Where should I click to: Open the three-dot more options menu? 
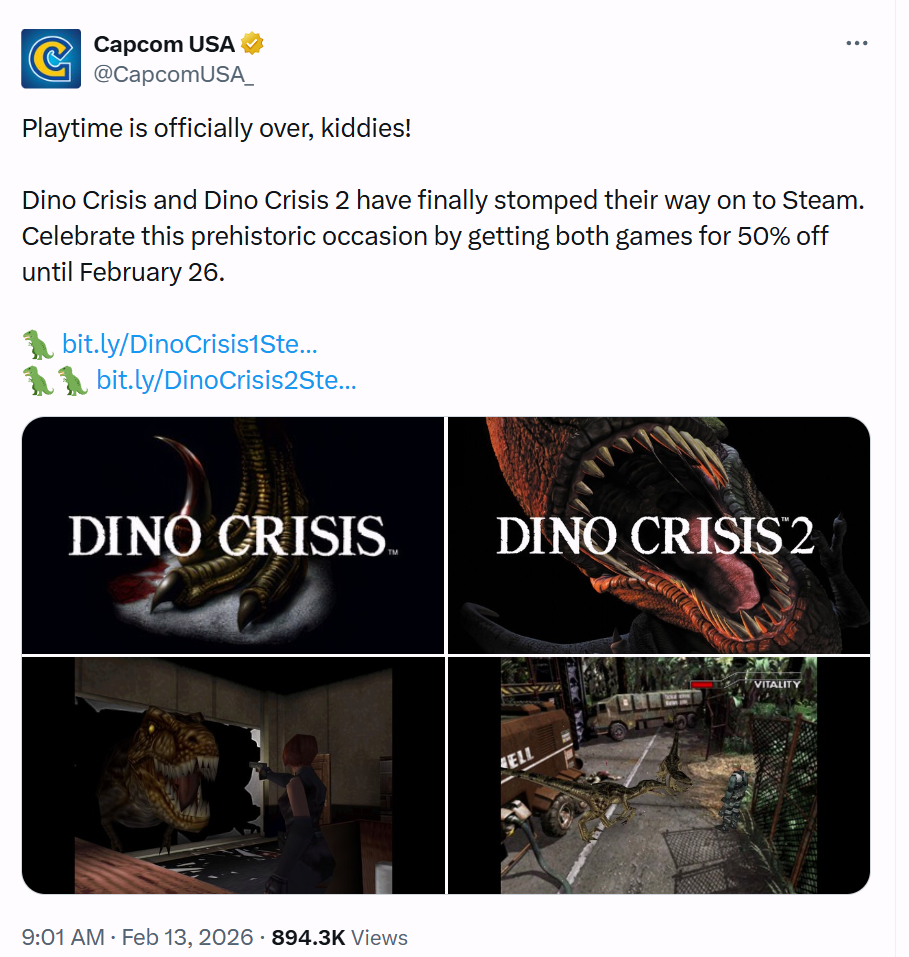[x=857, y=44]
